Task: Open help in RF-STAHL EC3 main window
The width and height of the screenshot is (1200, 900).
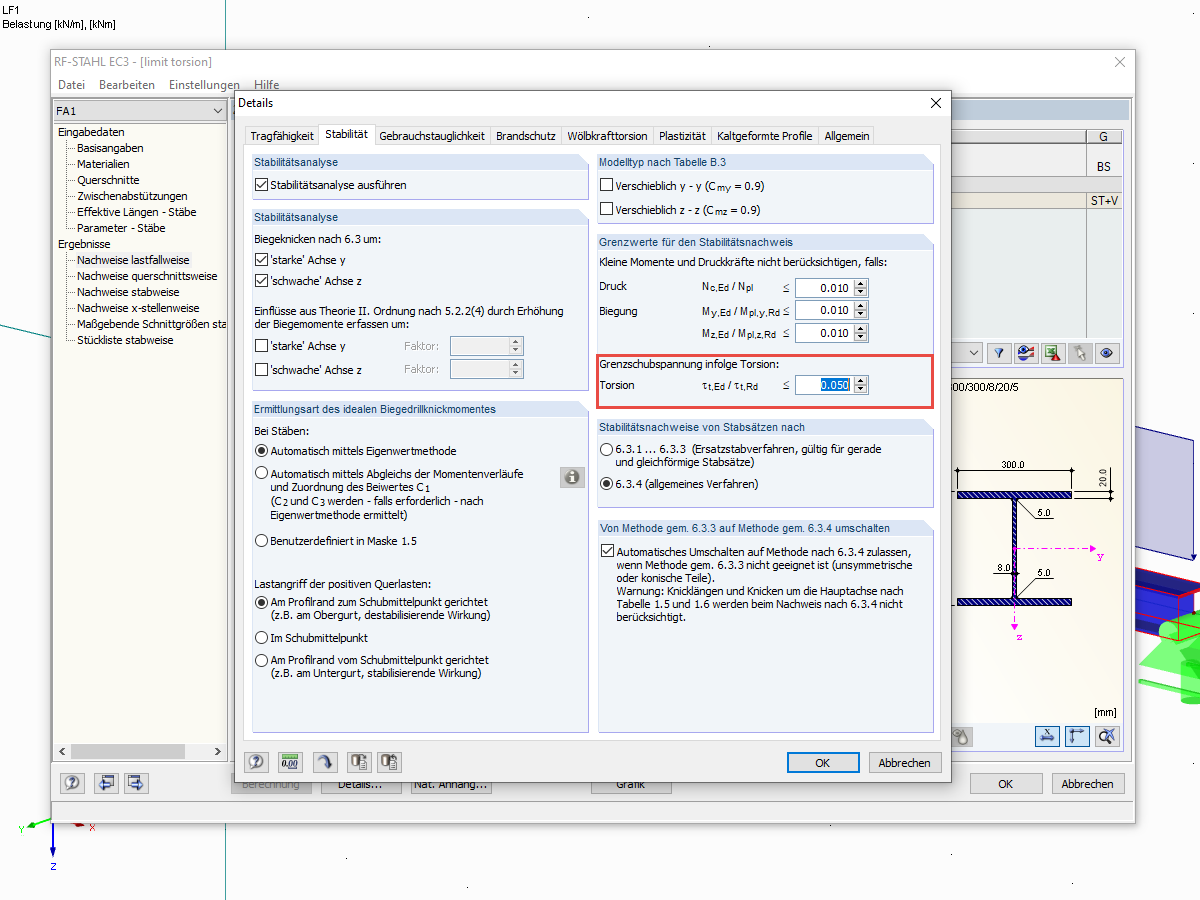Action: 72,783
